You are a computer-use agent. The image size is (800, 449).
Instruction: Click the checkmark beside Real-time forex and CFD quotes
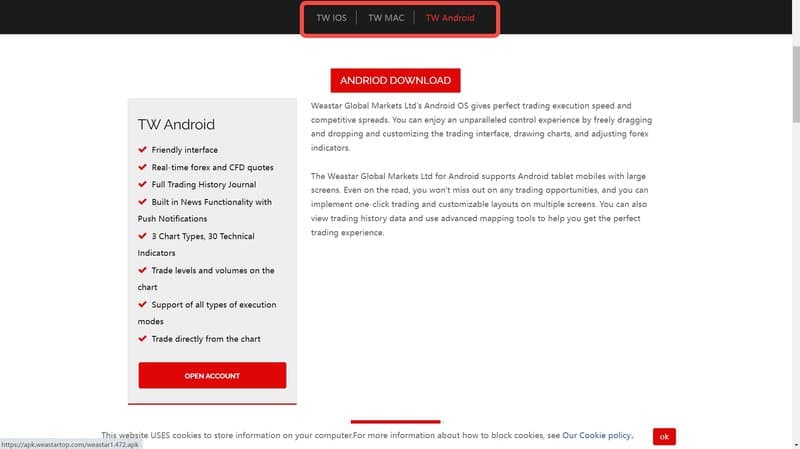coord(142,167)
